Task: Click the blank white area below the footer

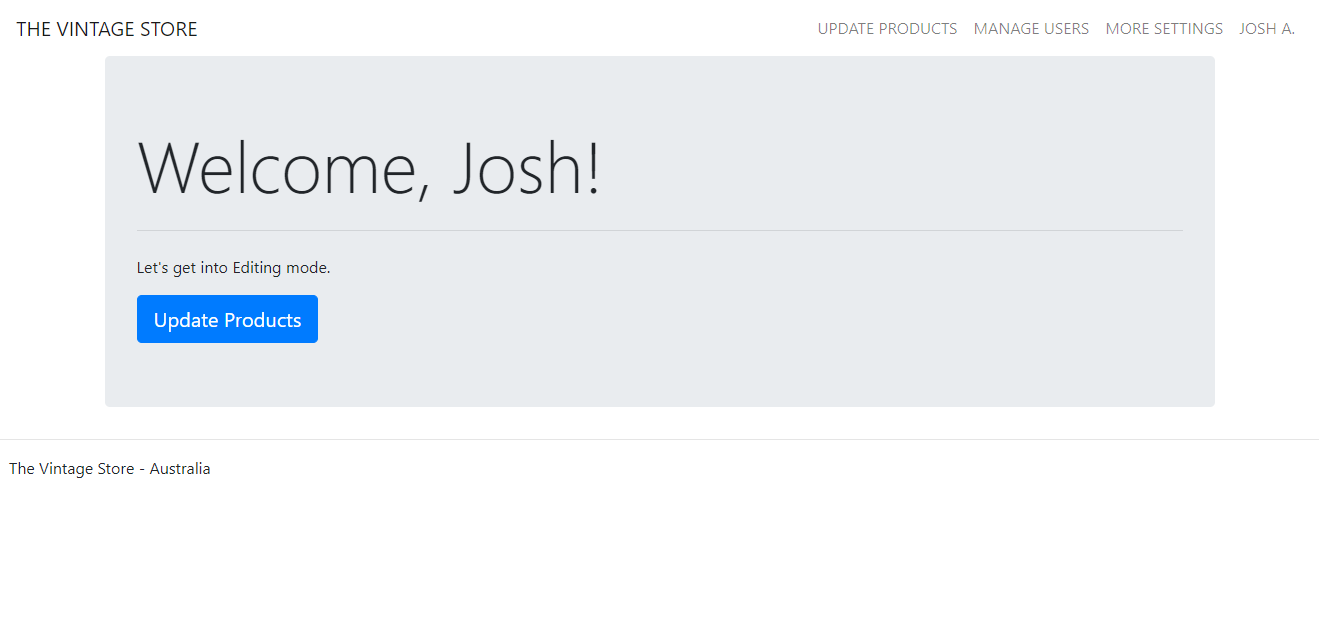Action: (x=660, y=560)
